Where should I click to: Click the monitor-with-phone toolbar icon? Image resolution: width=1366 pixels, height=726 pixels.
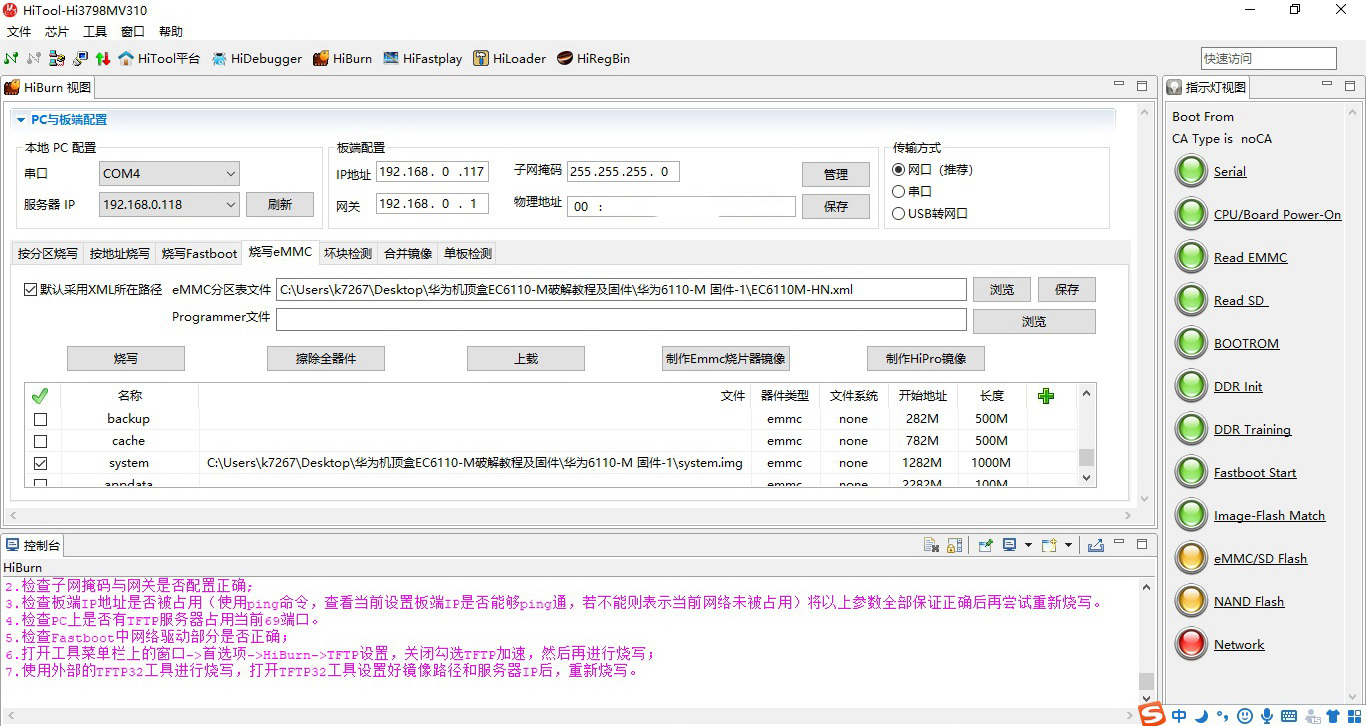click(x=80, y=59)
